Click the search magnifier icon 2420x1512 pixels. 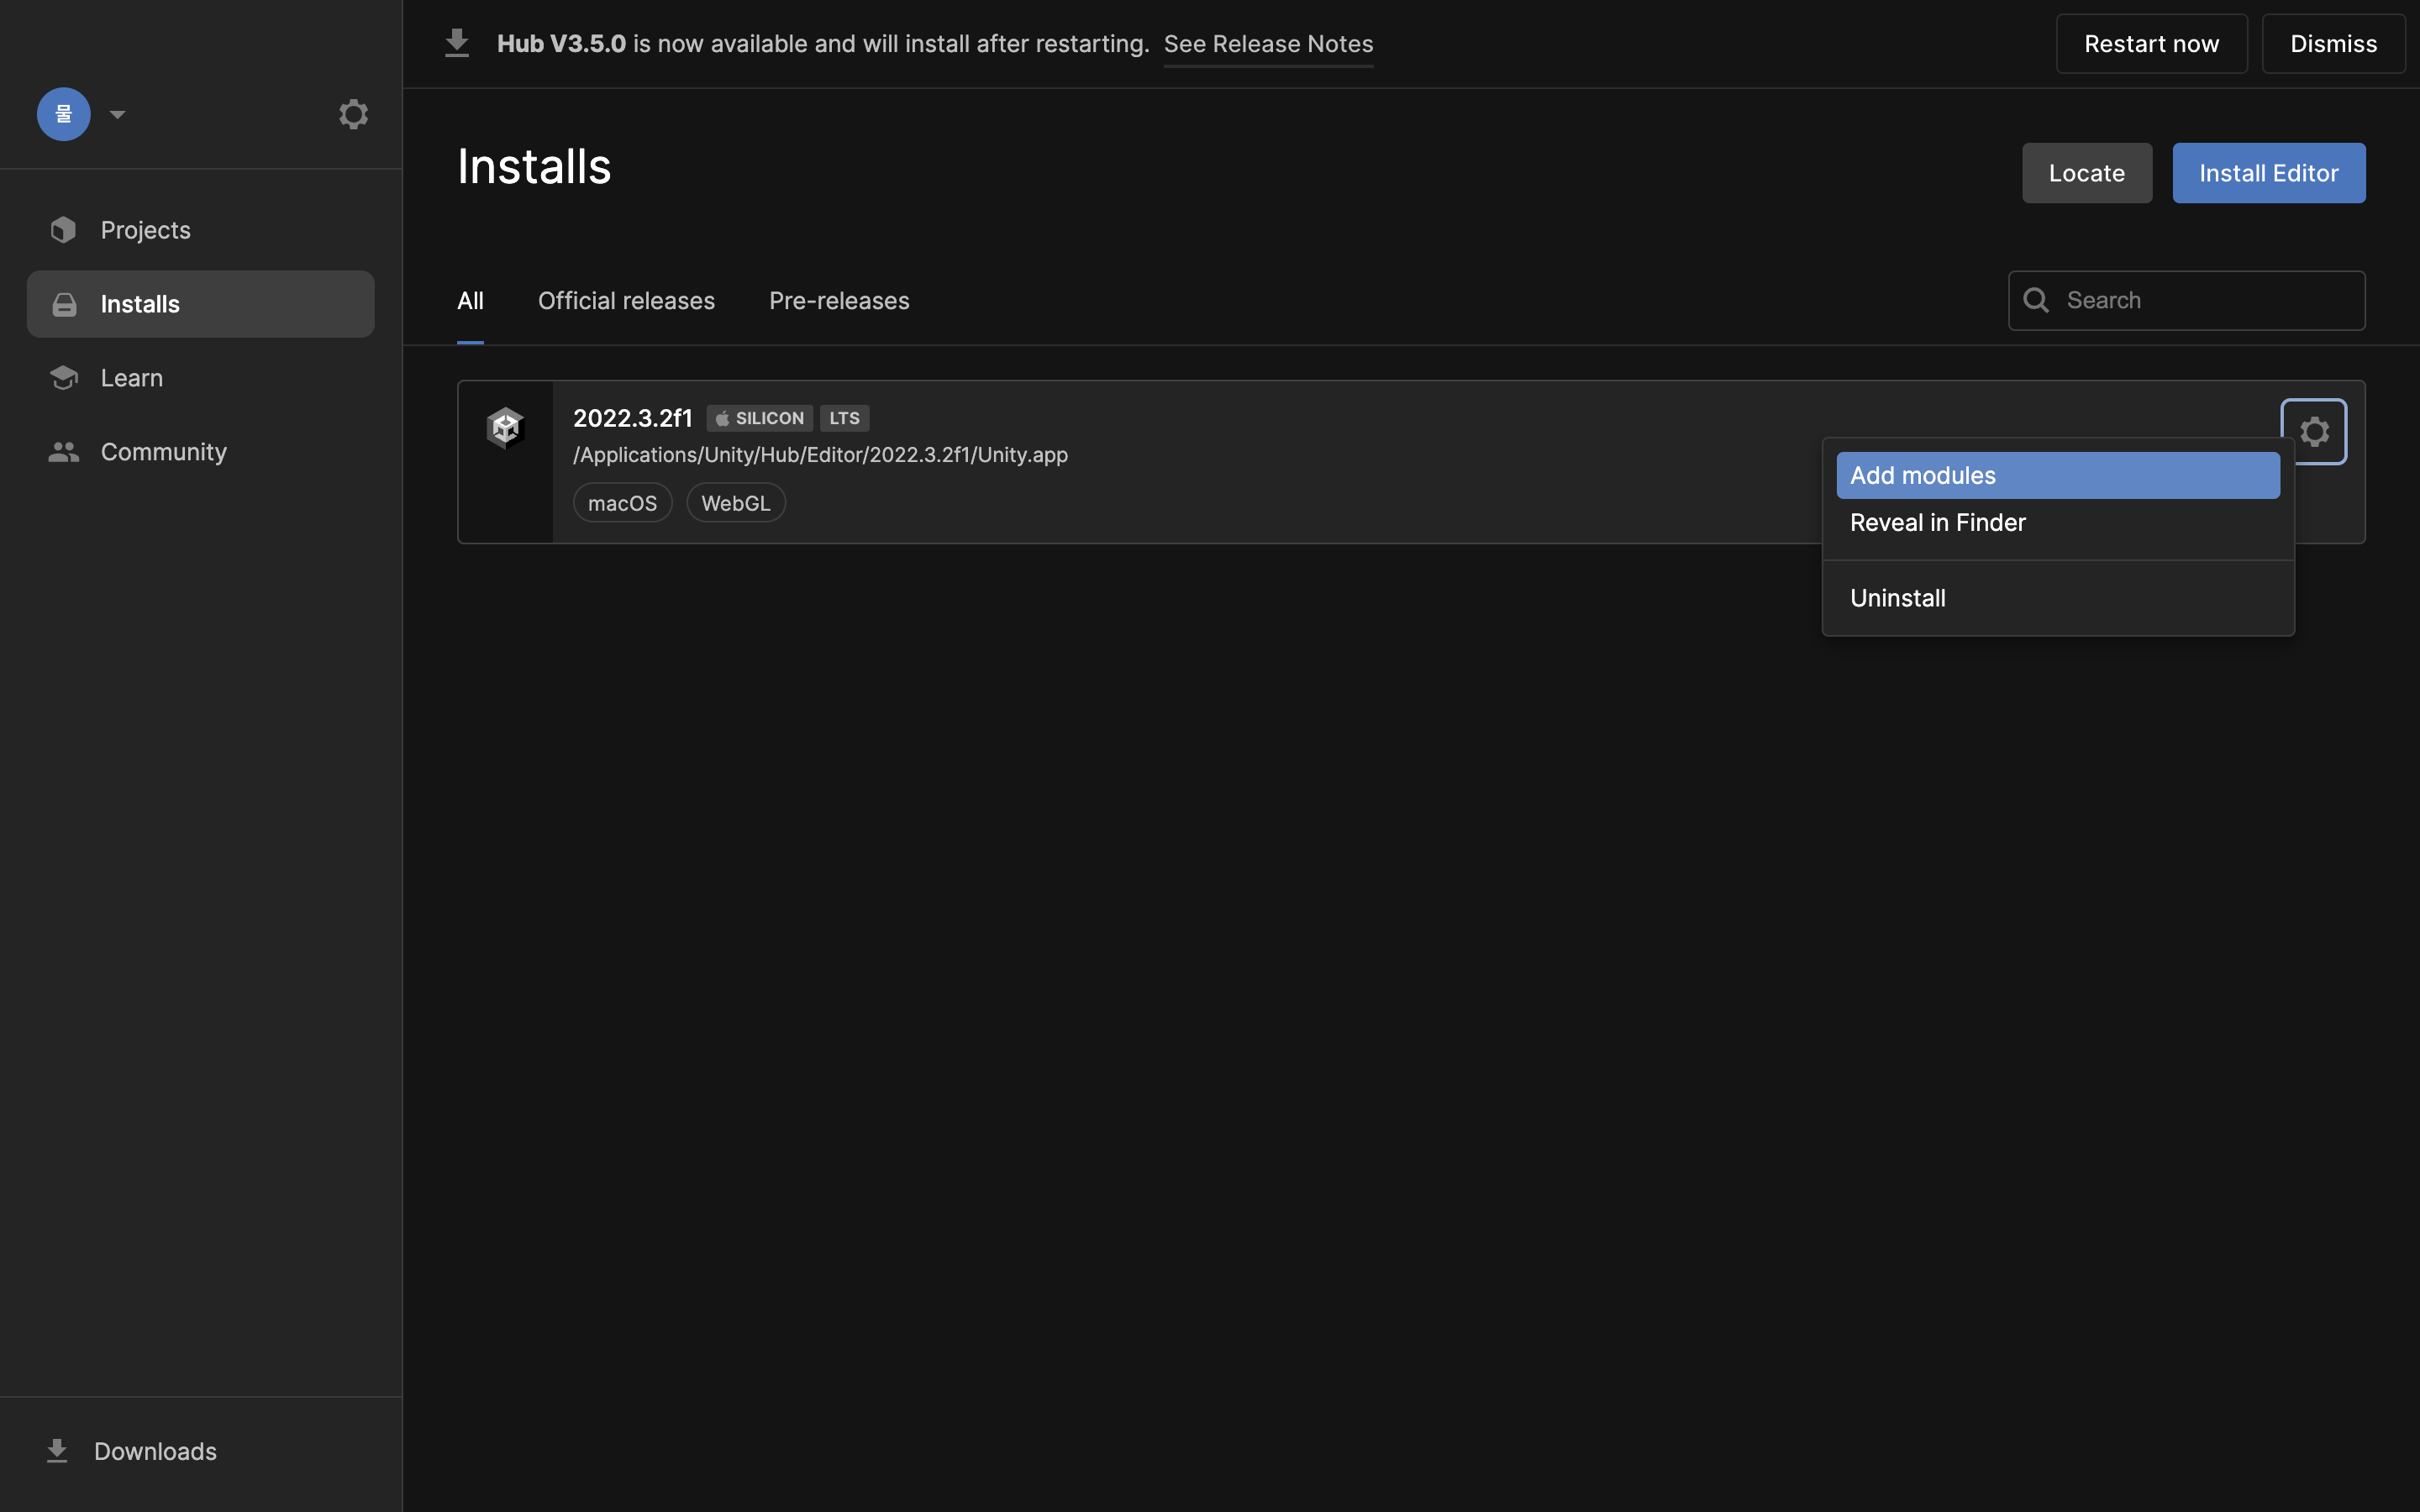(x=2036, y=300)
